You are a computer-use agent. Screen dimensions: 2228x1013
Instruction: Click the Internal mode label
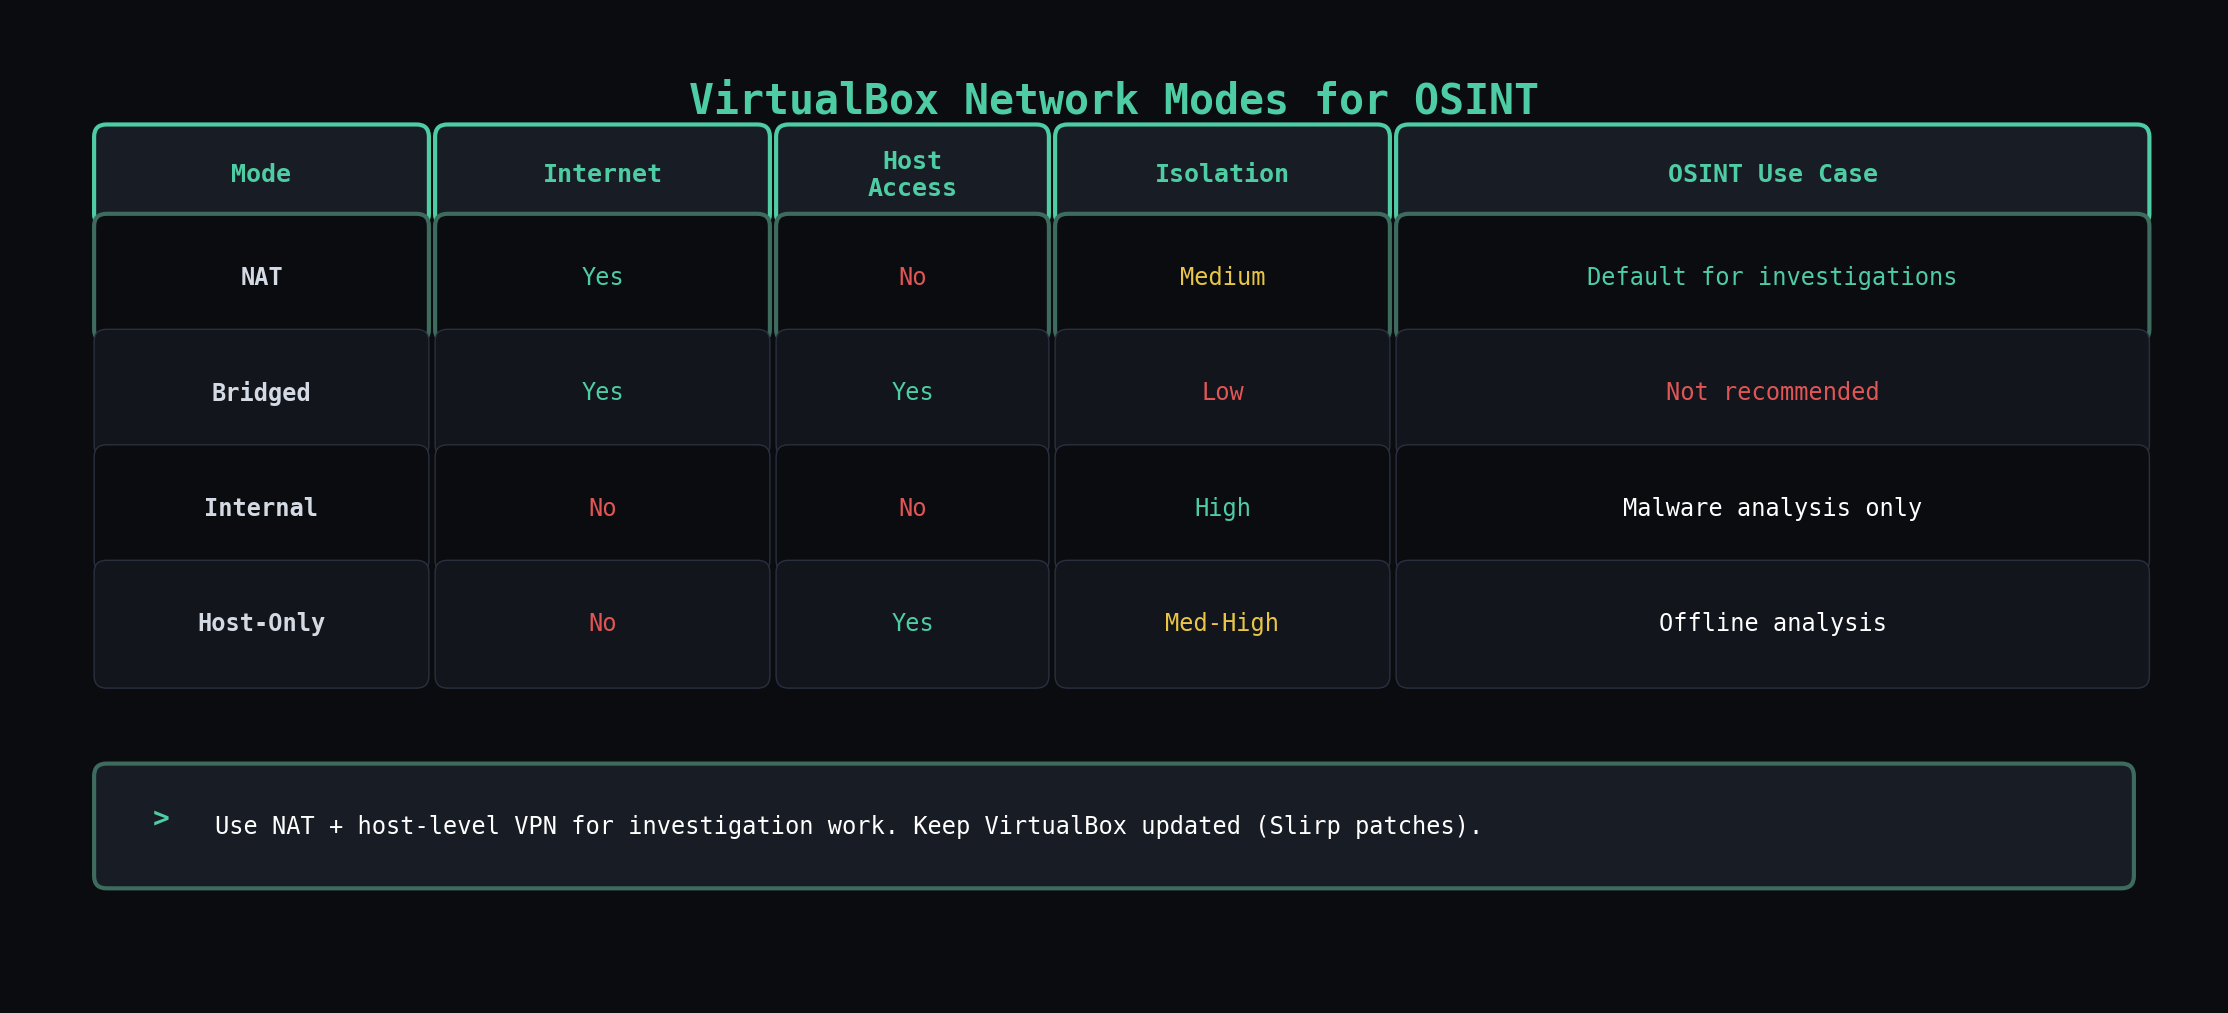[x=260, y=507]
